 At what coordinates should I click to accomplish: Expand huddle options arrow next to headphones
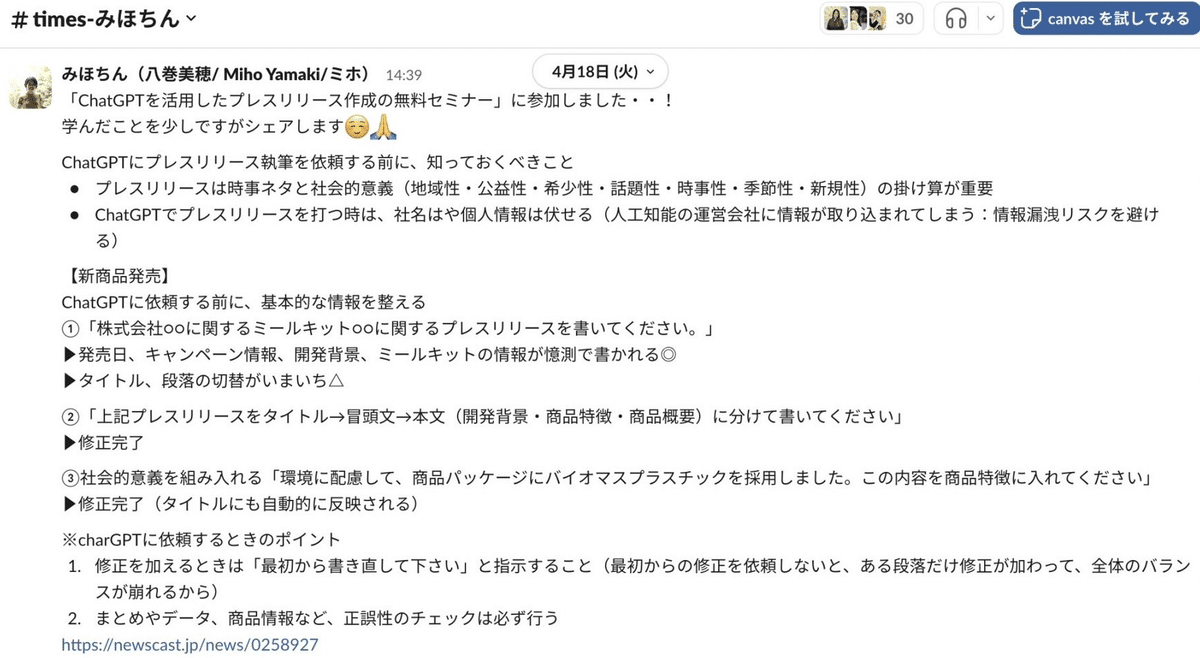coord(988,19)
